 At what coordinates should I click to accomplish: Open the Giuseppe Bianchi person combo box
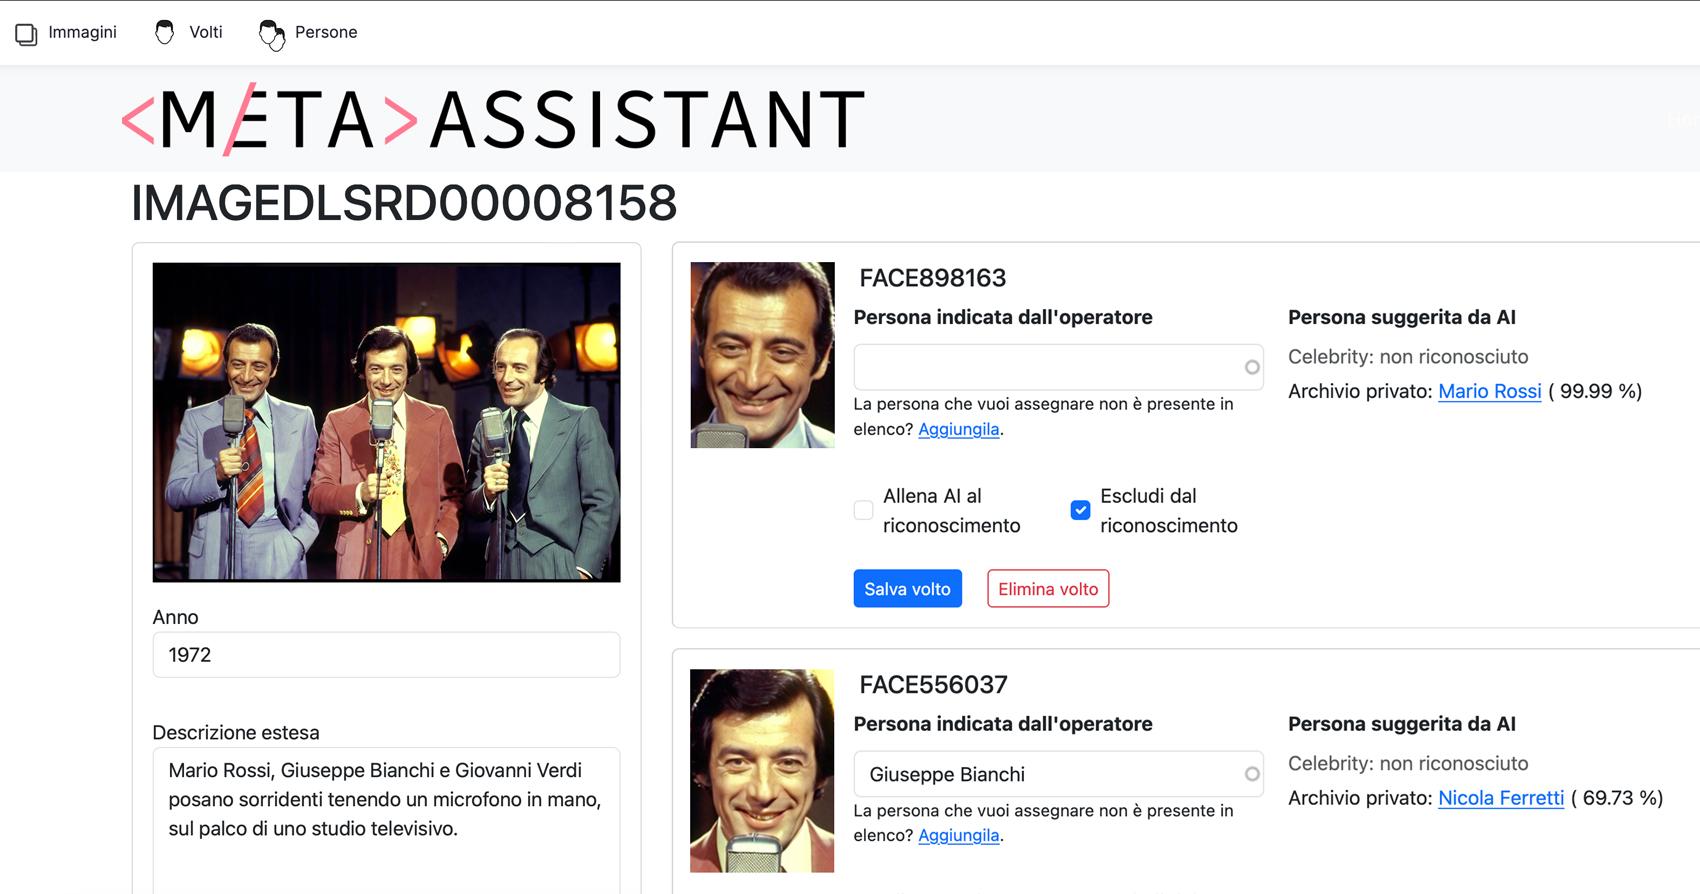coord(1058,774)
